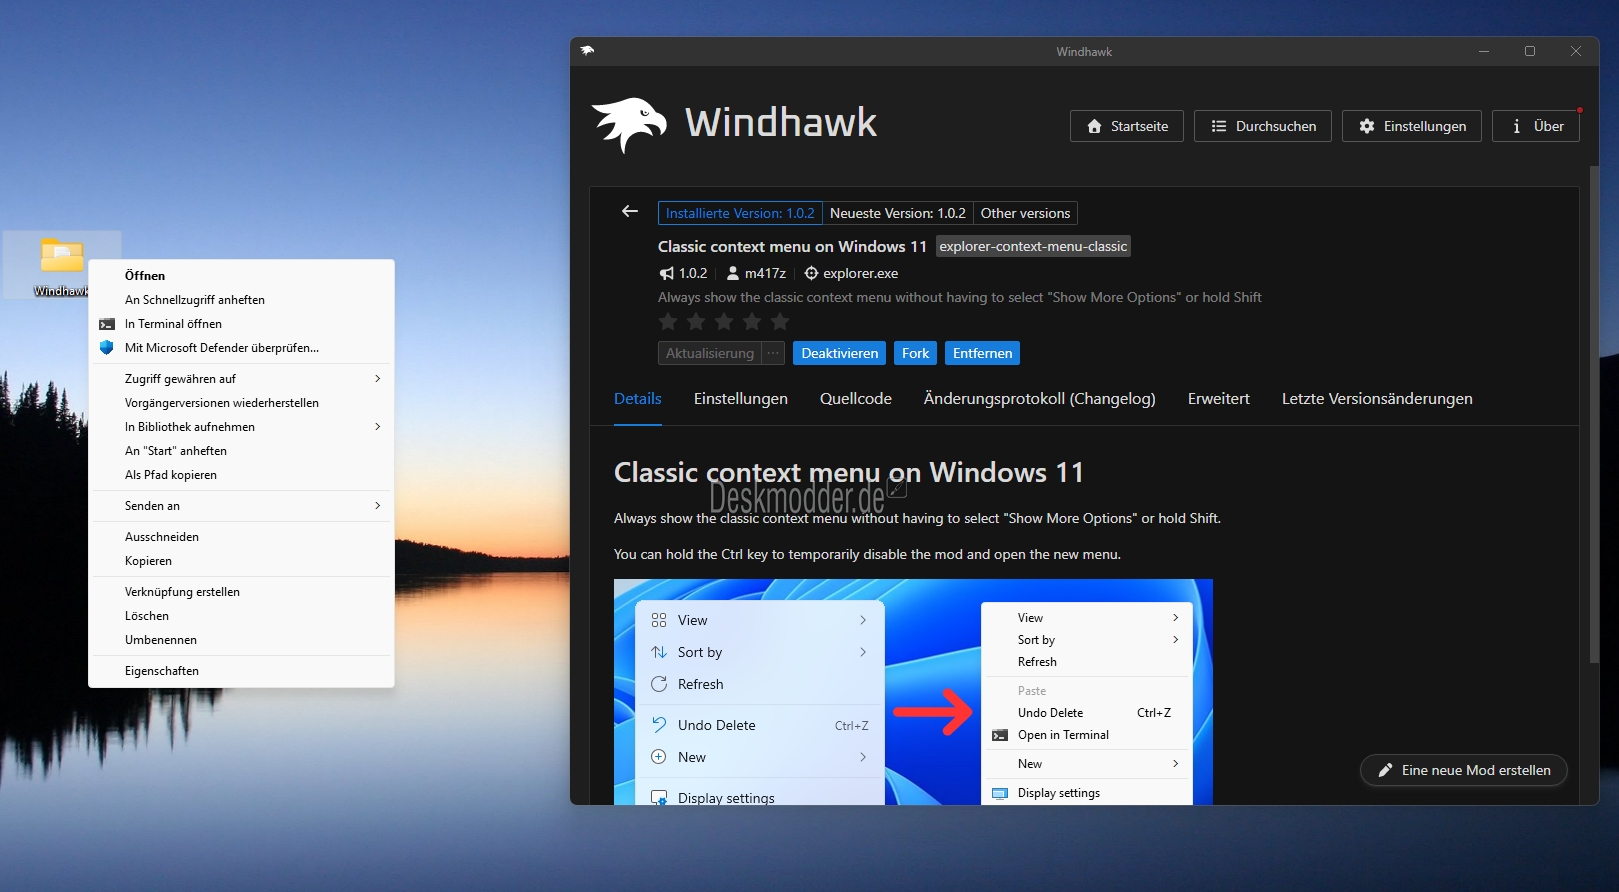
Task: Switch to the Details tab
Action: [638, 399]
